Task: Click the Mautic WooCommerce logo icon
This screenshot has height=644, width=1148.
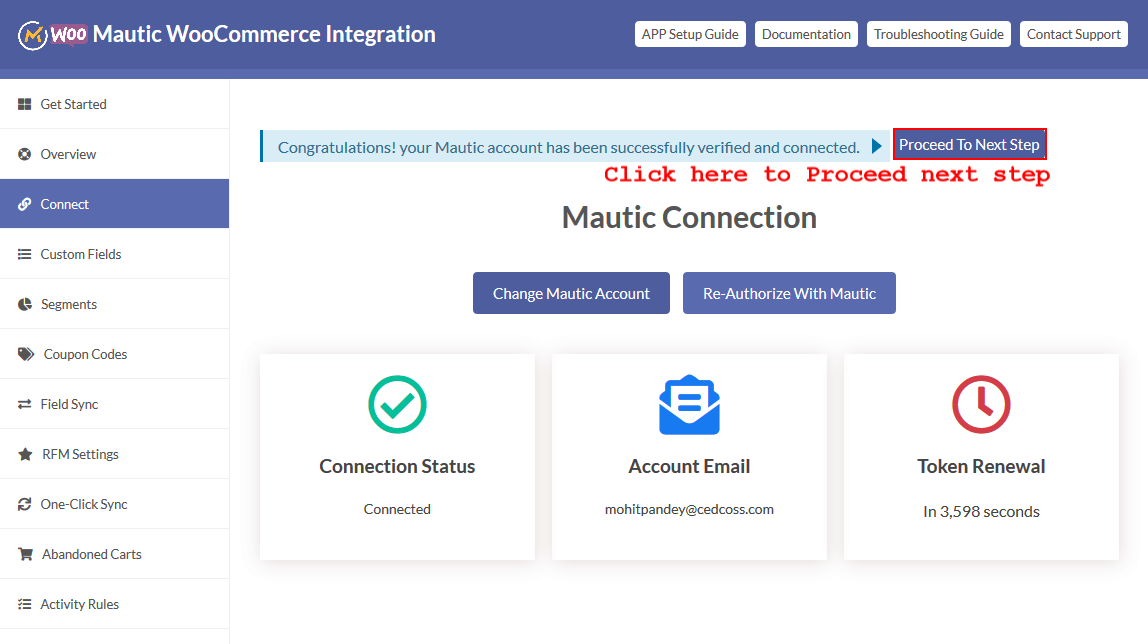Action: point(53,34)
